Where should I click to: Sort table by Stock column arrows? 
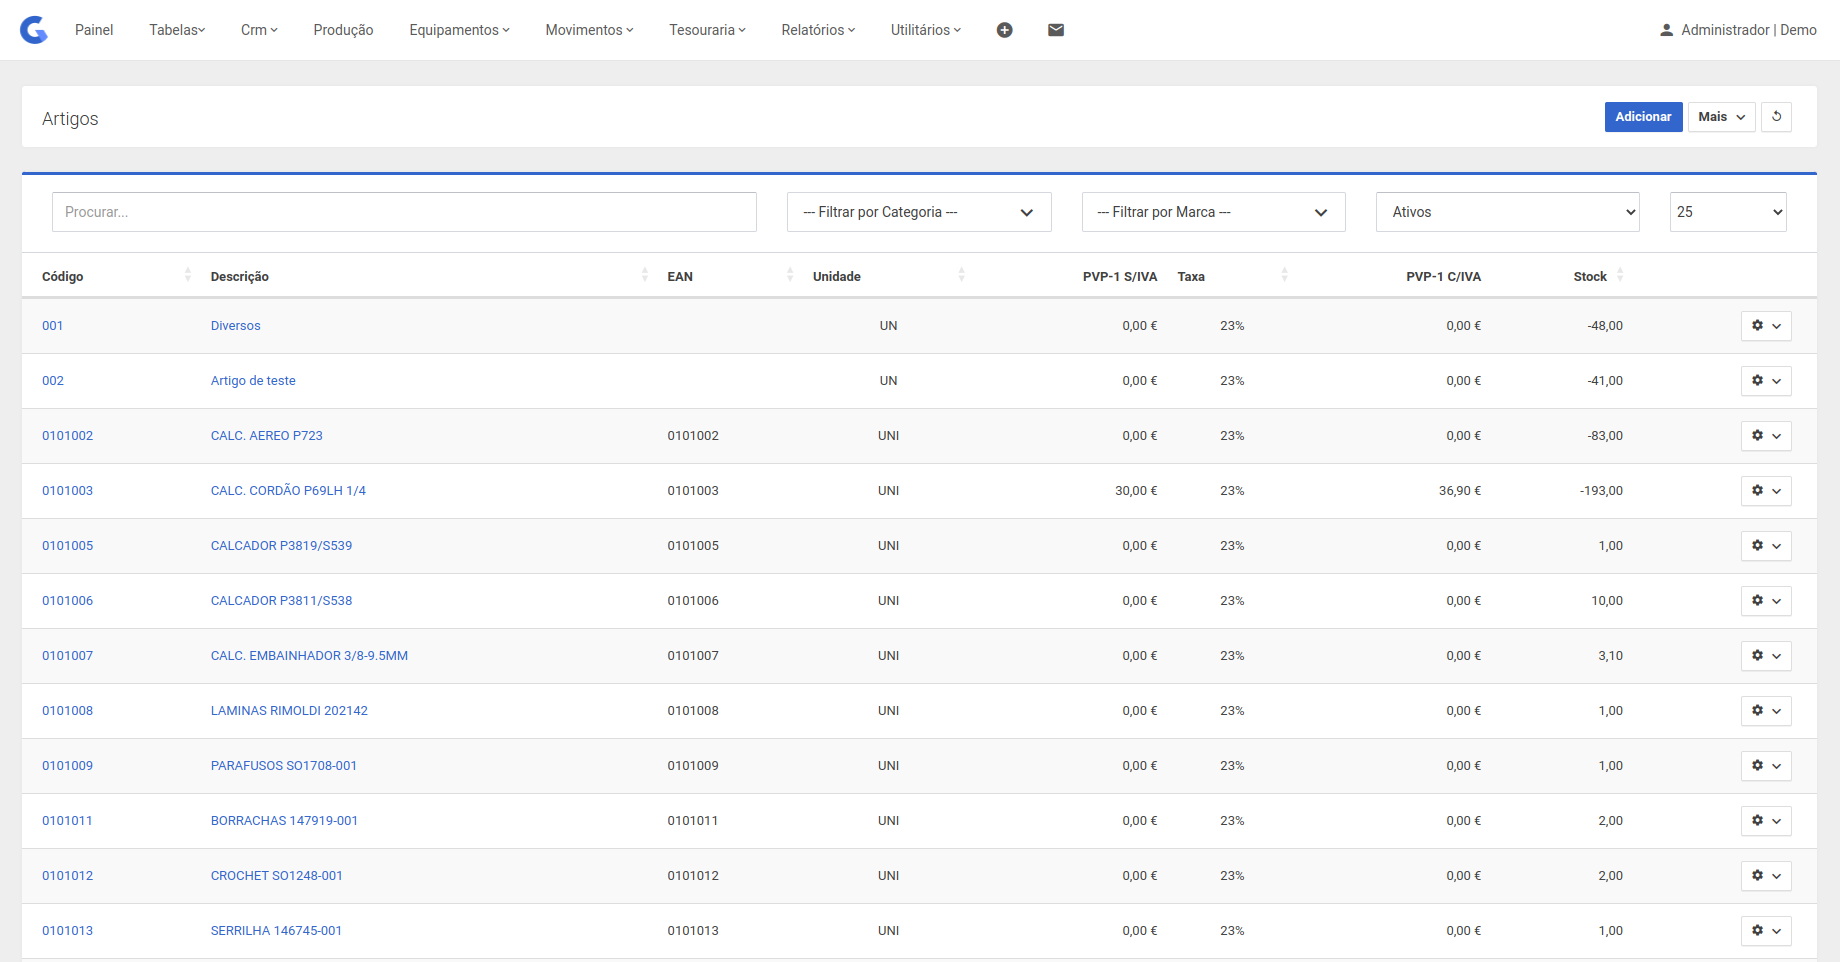click(1620, 276)
